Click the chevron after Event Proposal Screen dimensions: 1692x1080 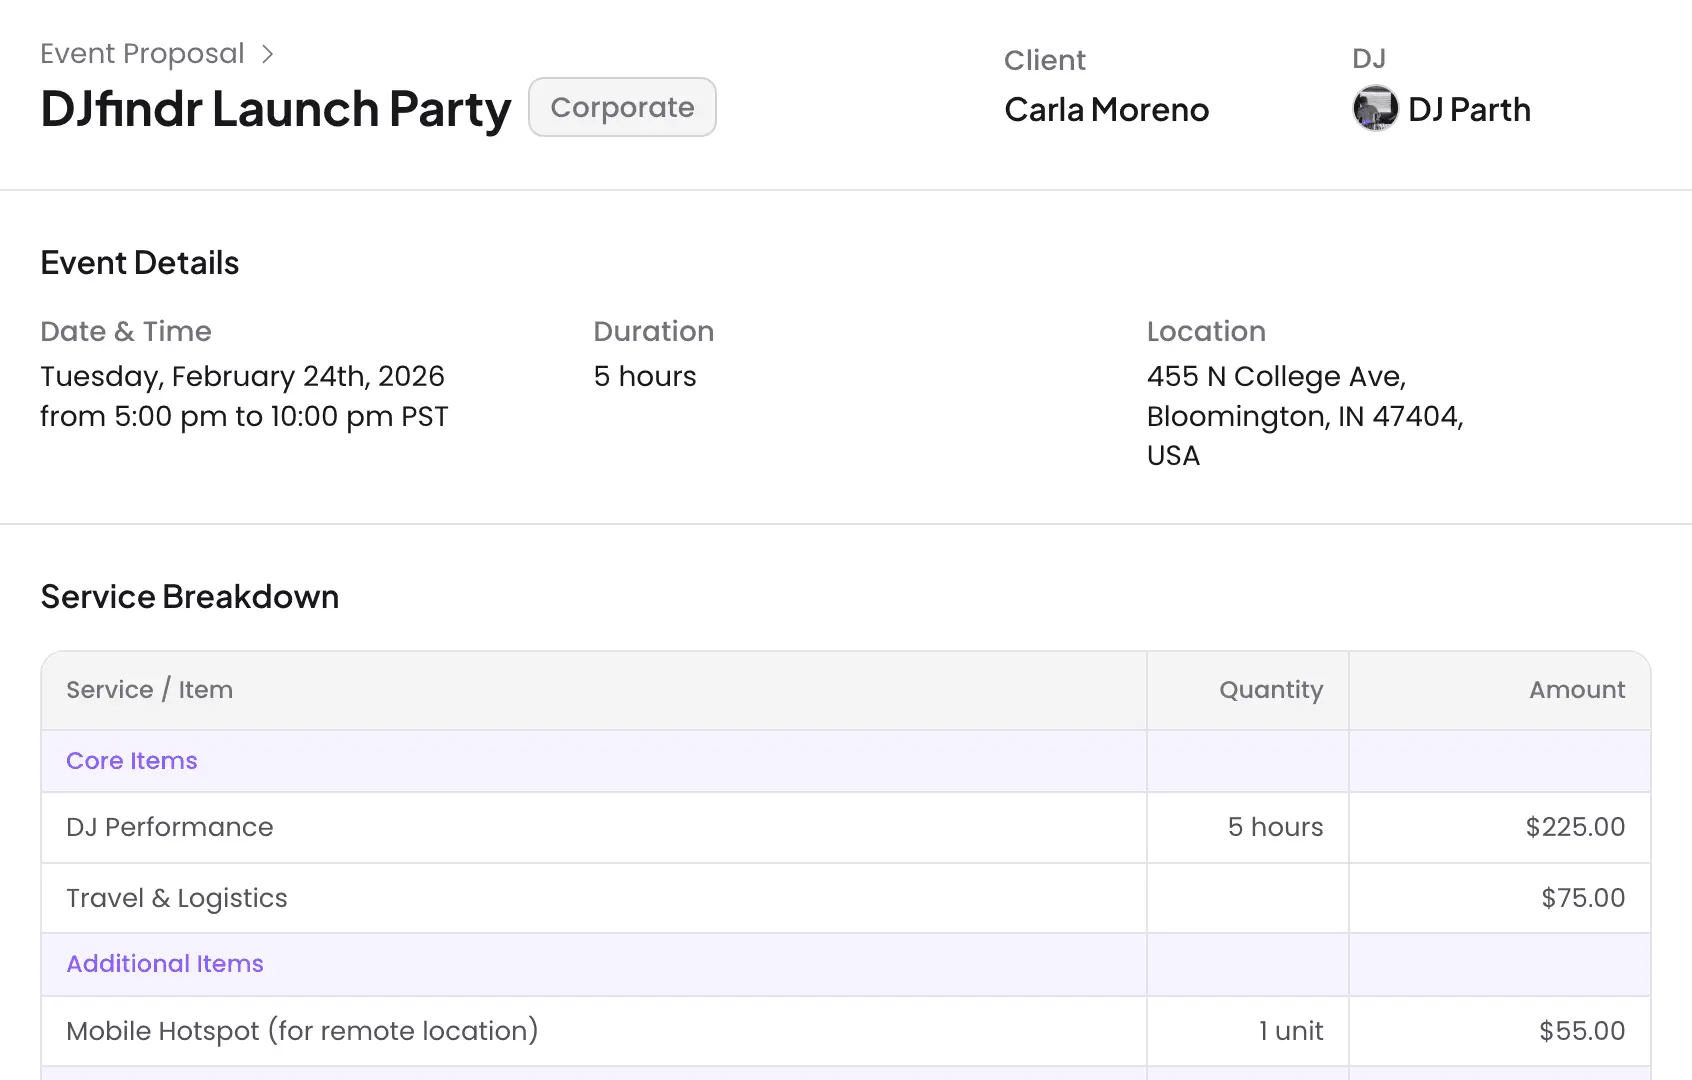tap(267, 54)
